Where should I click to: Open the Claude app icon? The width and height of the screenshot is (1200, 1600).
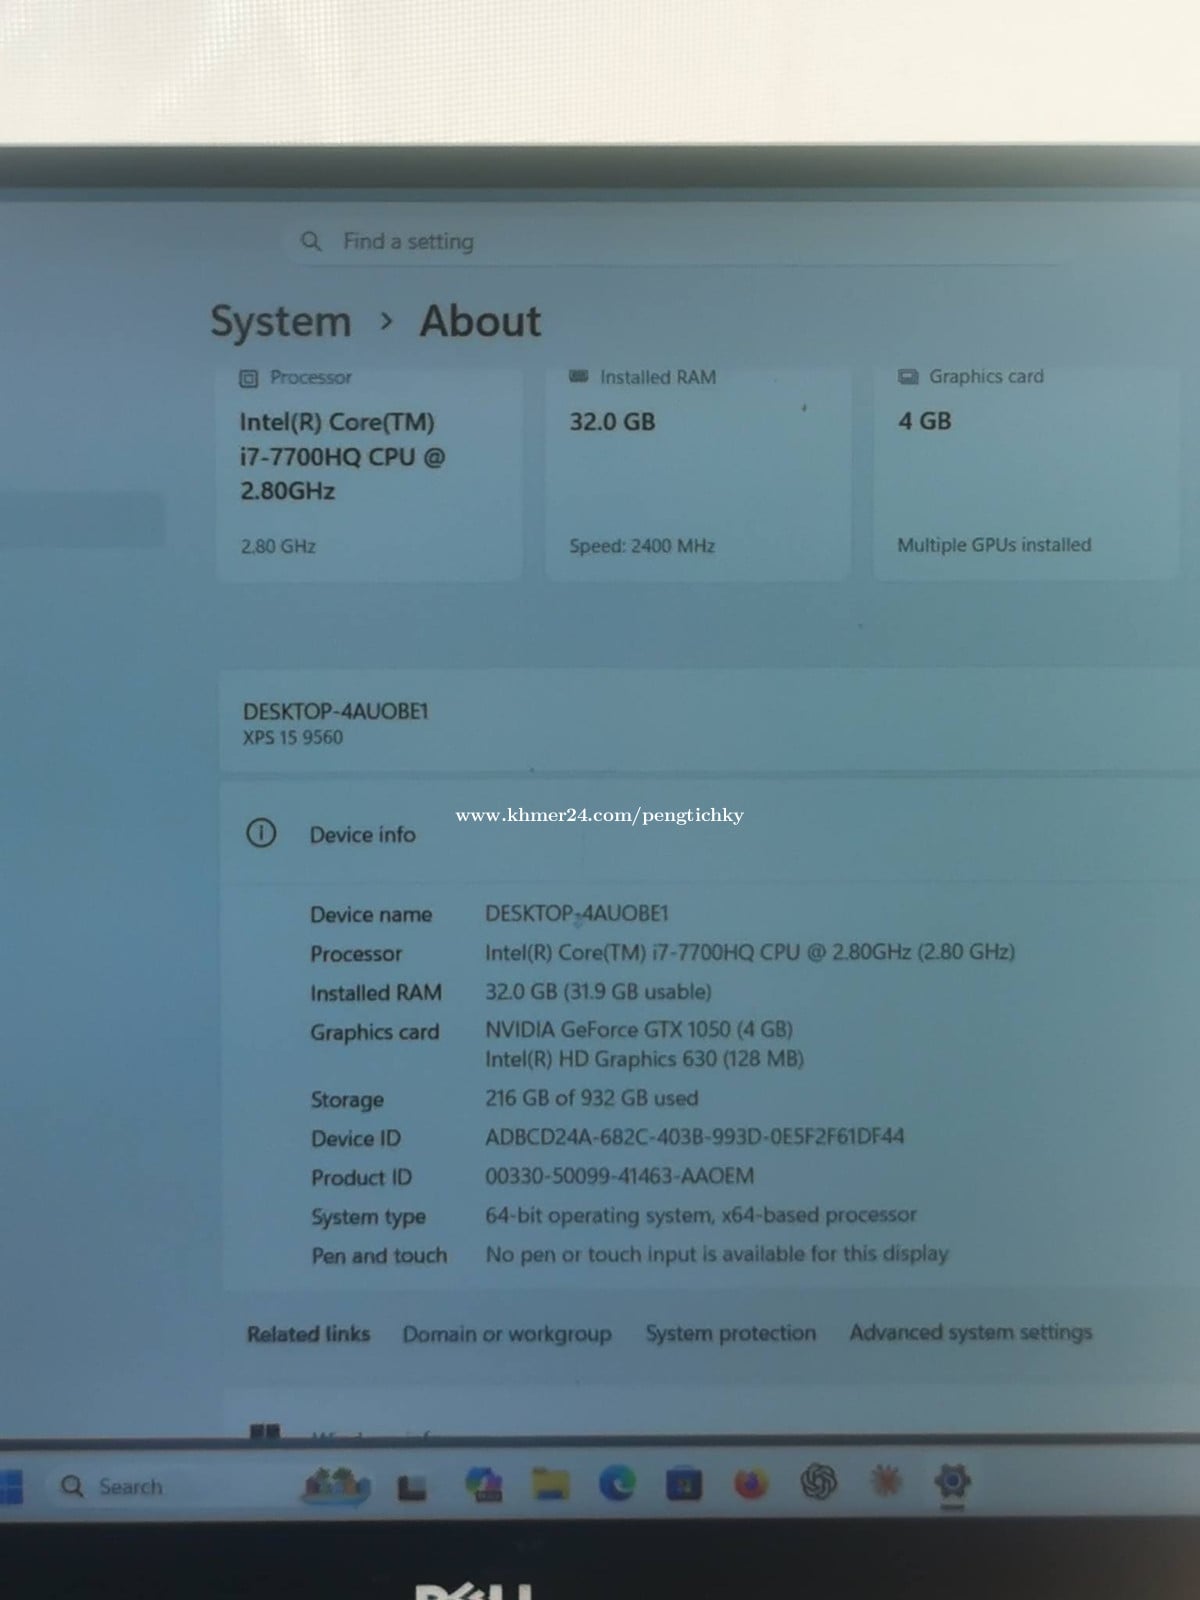(x=886, y=1481)
